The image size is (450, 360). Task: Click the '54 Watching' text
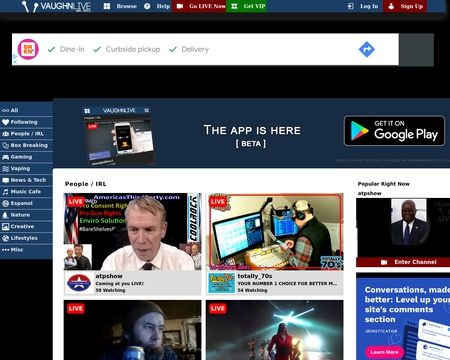252,290
